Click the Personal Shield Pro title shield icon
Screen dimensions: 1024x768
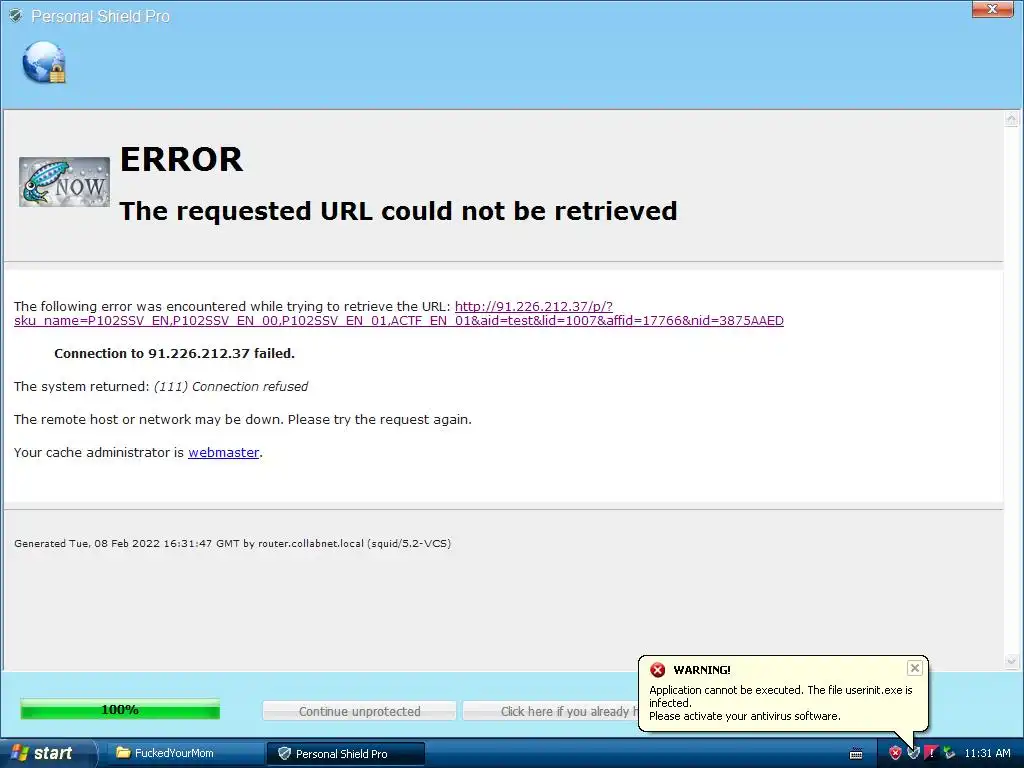point(16,16)
